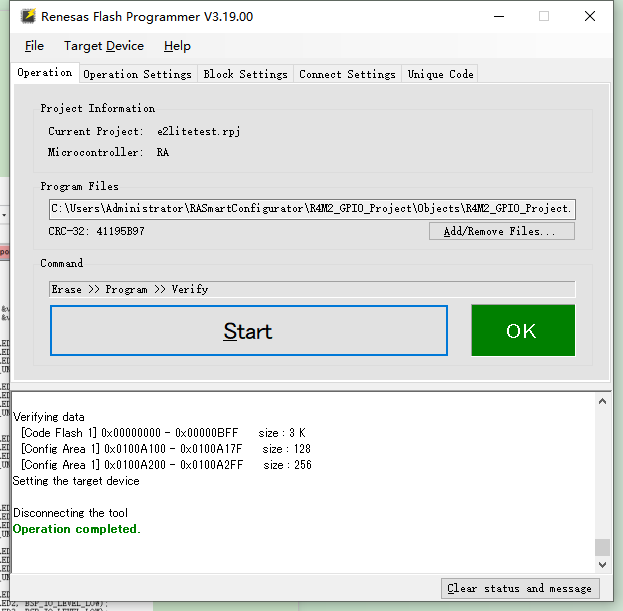Click the Config Area 1 size 256 line
Image resolution: width=623 pixels, height=611 pixels.
point(166,465)
